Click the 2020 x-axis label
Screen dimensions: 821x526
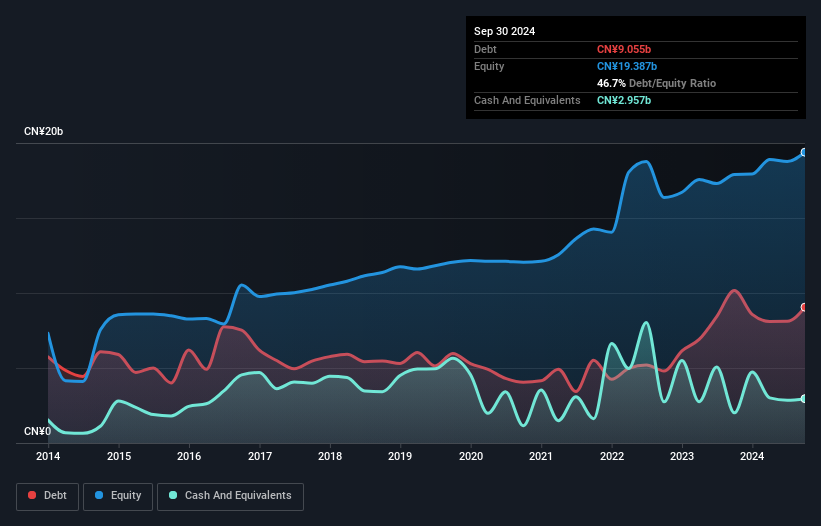click(471, 456)
